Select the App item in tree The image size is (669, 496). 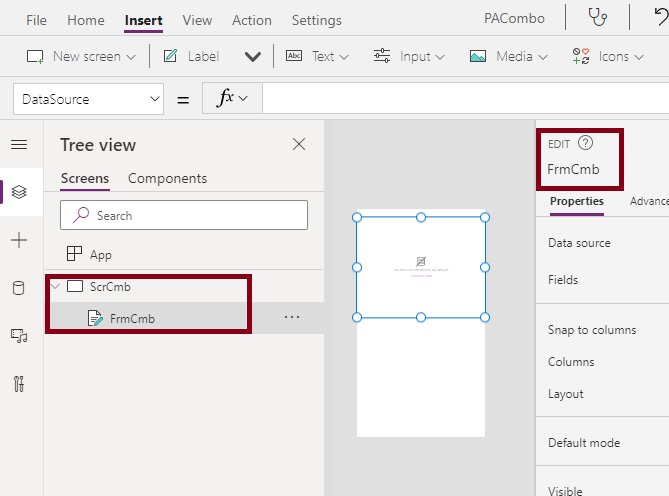(101, 255)
